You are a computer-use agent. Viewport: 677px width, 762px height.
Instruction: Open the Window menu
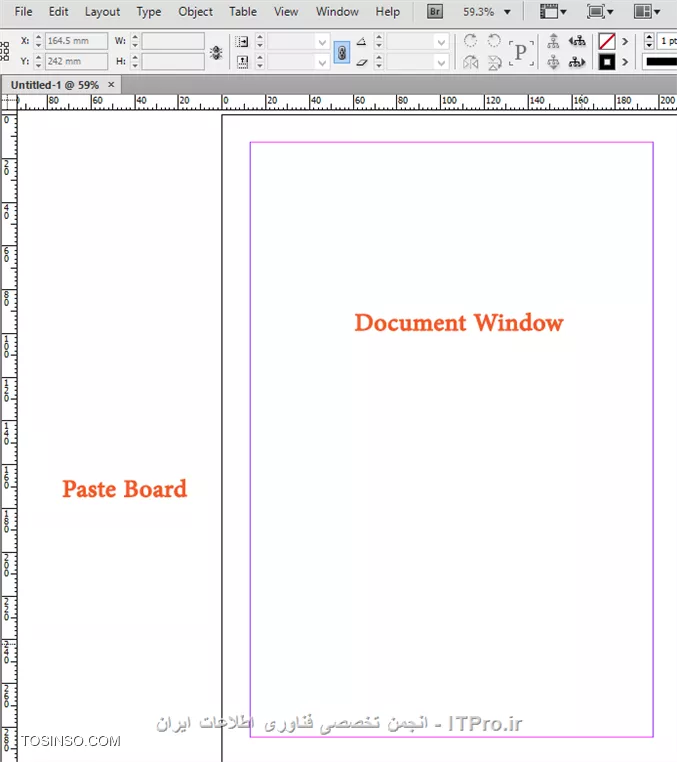pyautogui.click(x=337, y=12)
